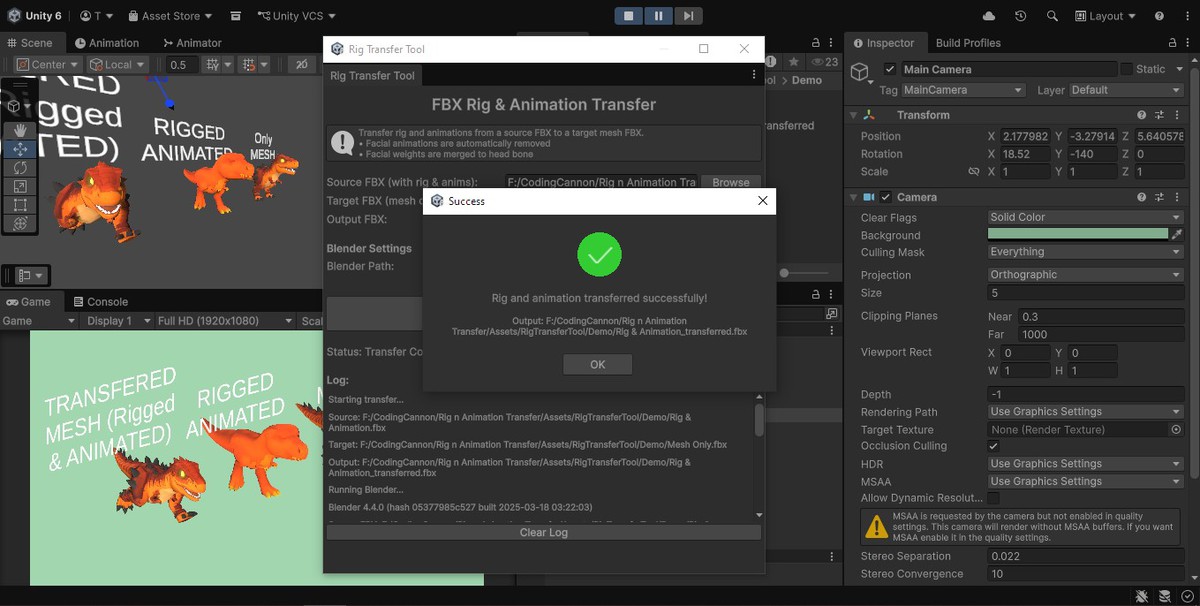
Task: Toggle the Main Camera active checkbox
Action: 890,69
